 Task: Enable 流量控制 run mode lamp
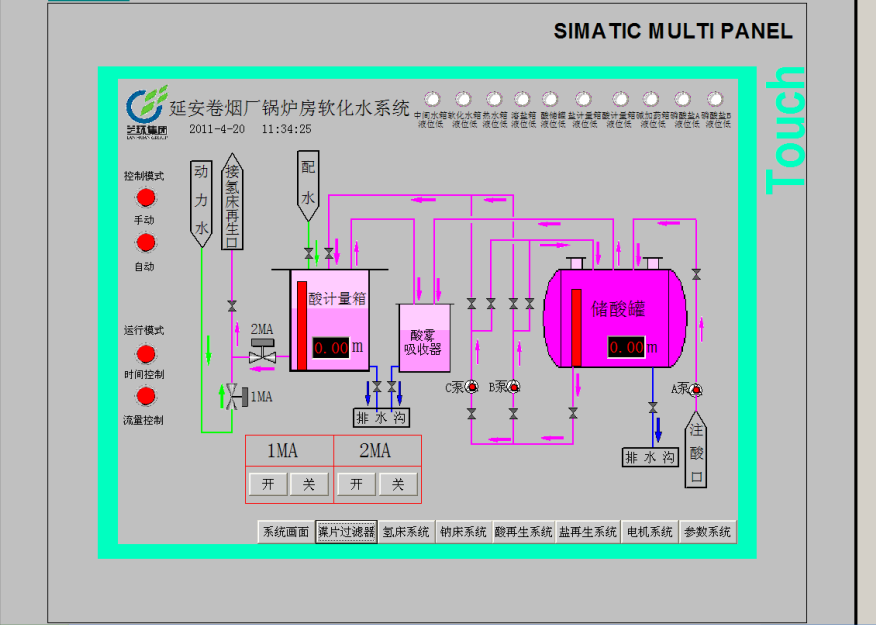point(146,398)
